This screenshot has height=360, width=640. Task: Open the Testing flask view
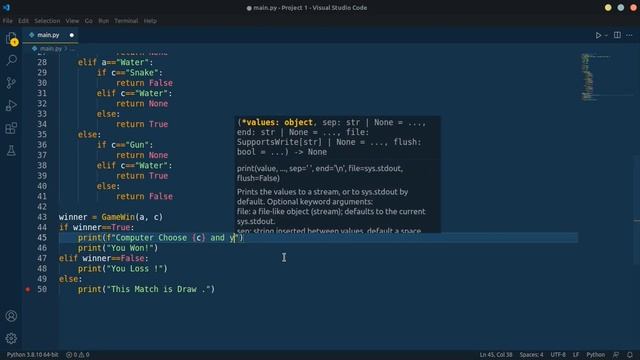pos(11,151)
